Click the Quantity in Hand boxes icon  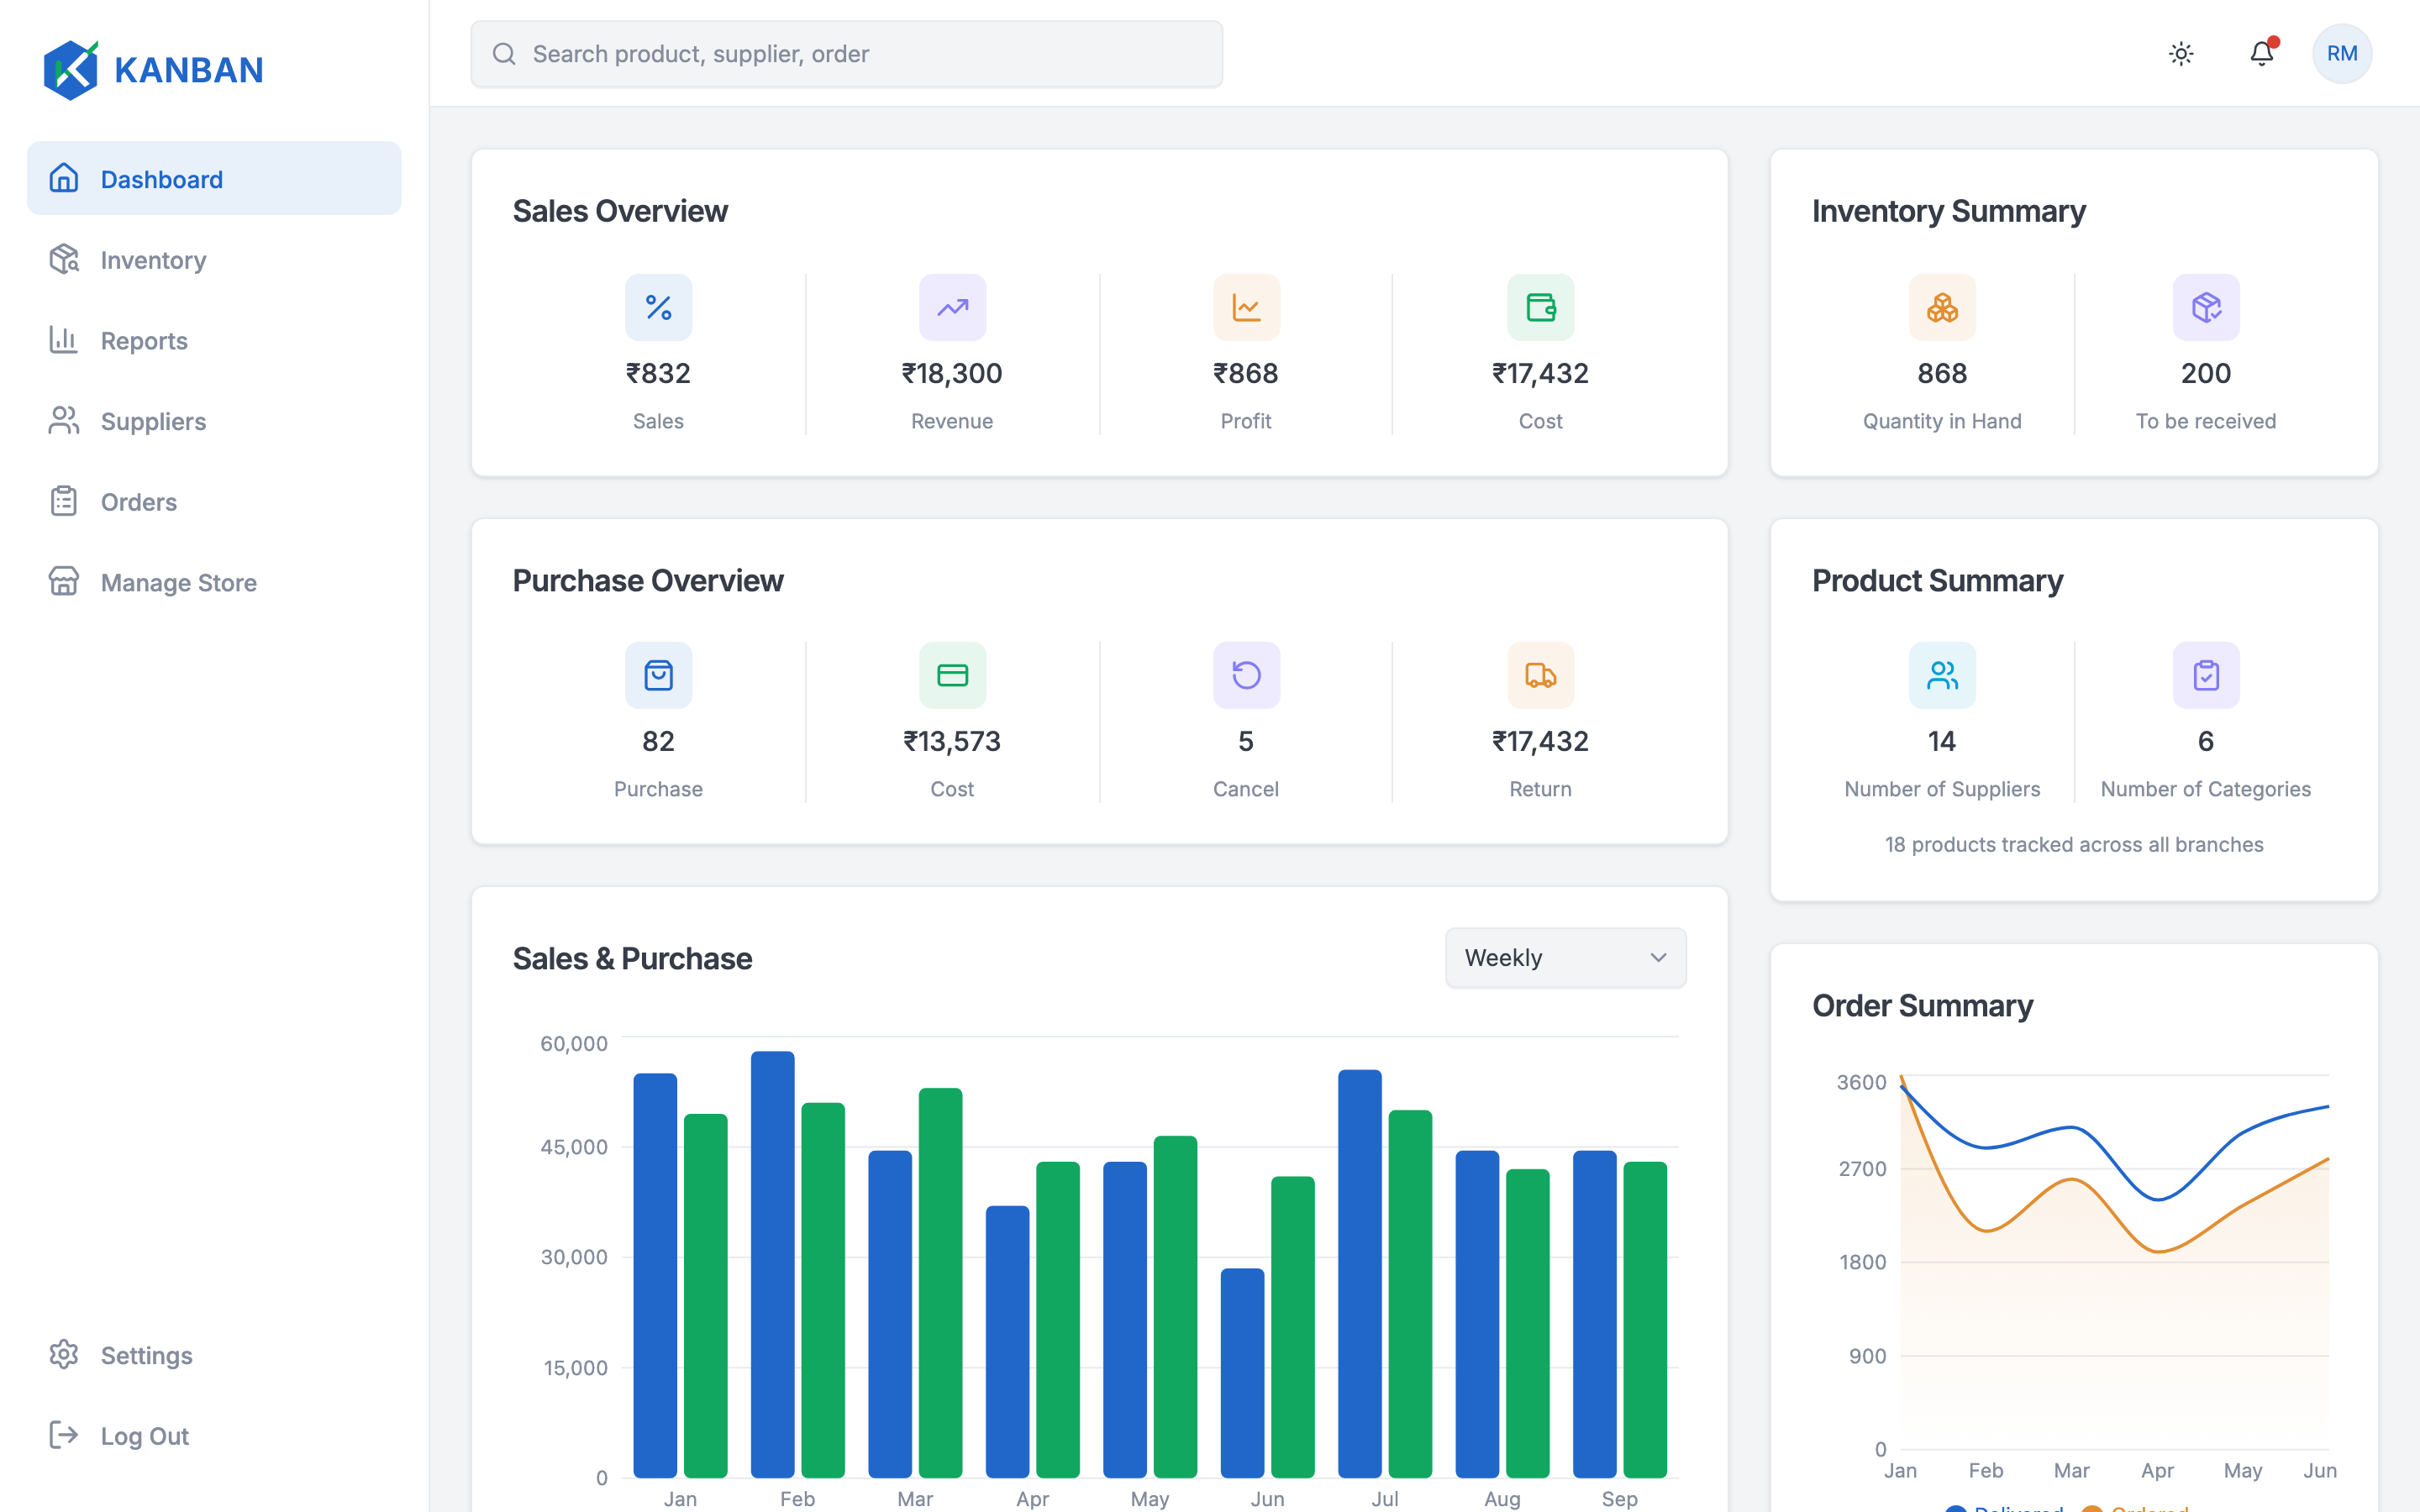click(1942, 307)
